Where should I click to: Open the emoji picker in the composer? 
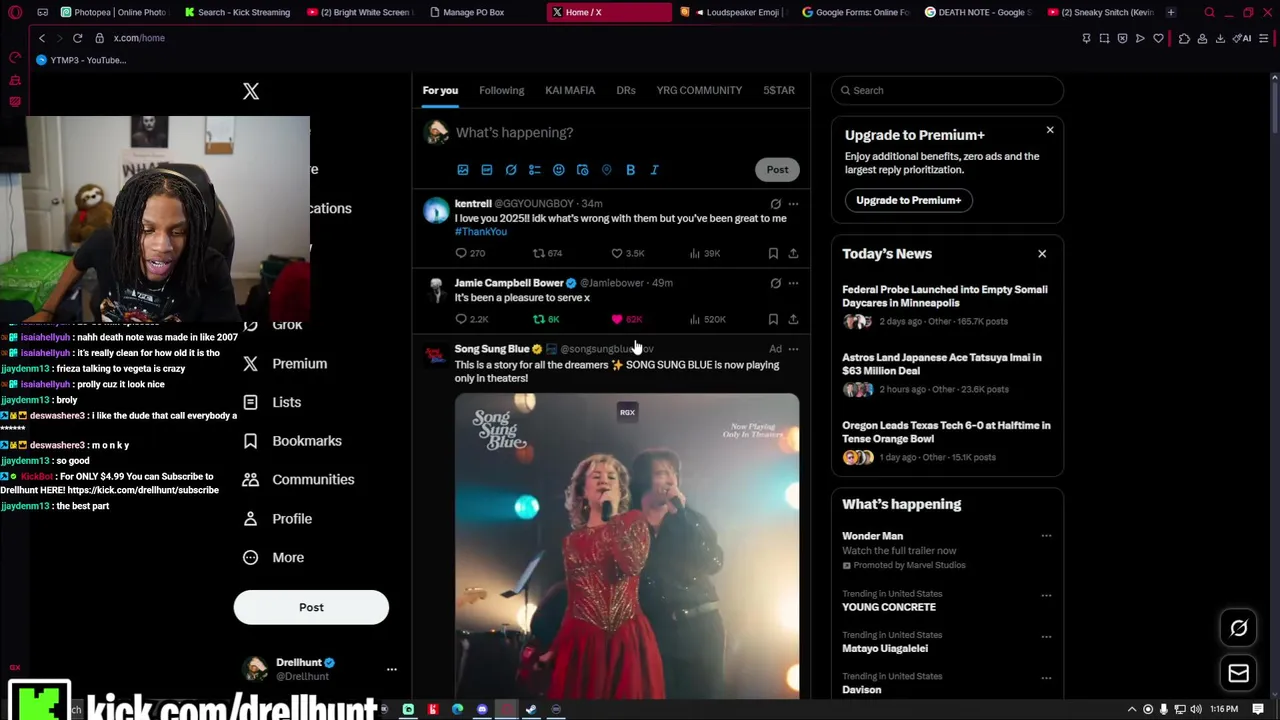click(x=559, y=170)
